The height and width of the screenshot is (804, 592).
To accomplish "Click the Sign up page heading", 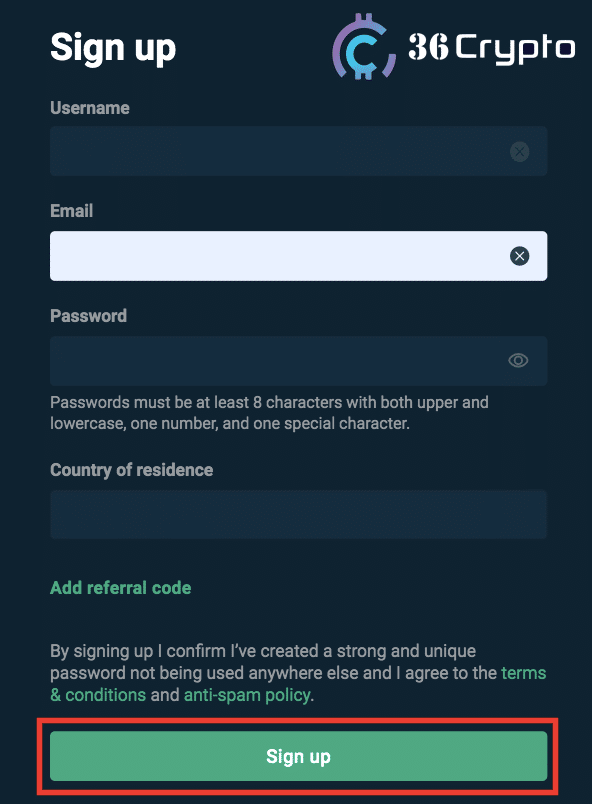I will [x=113, y=48].
